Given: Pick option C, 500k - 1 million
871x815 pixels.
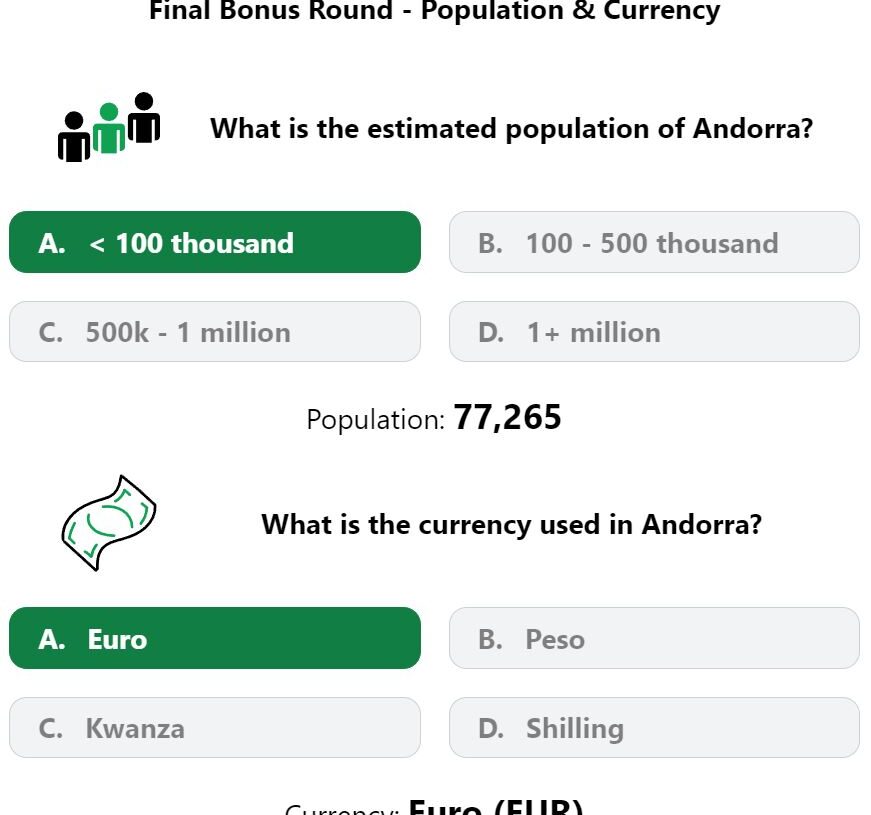Looking at the screenshot, I should click(215, 332).
